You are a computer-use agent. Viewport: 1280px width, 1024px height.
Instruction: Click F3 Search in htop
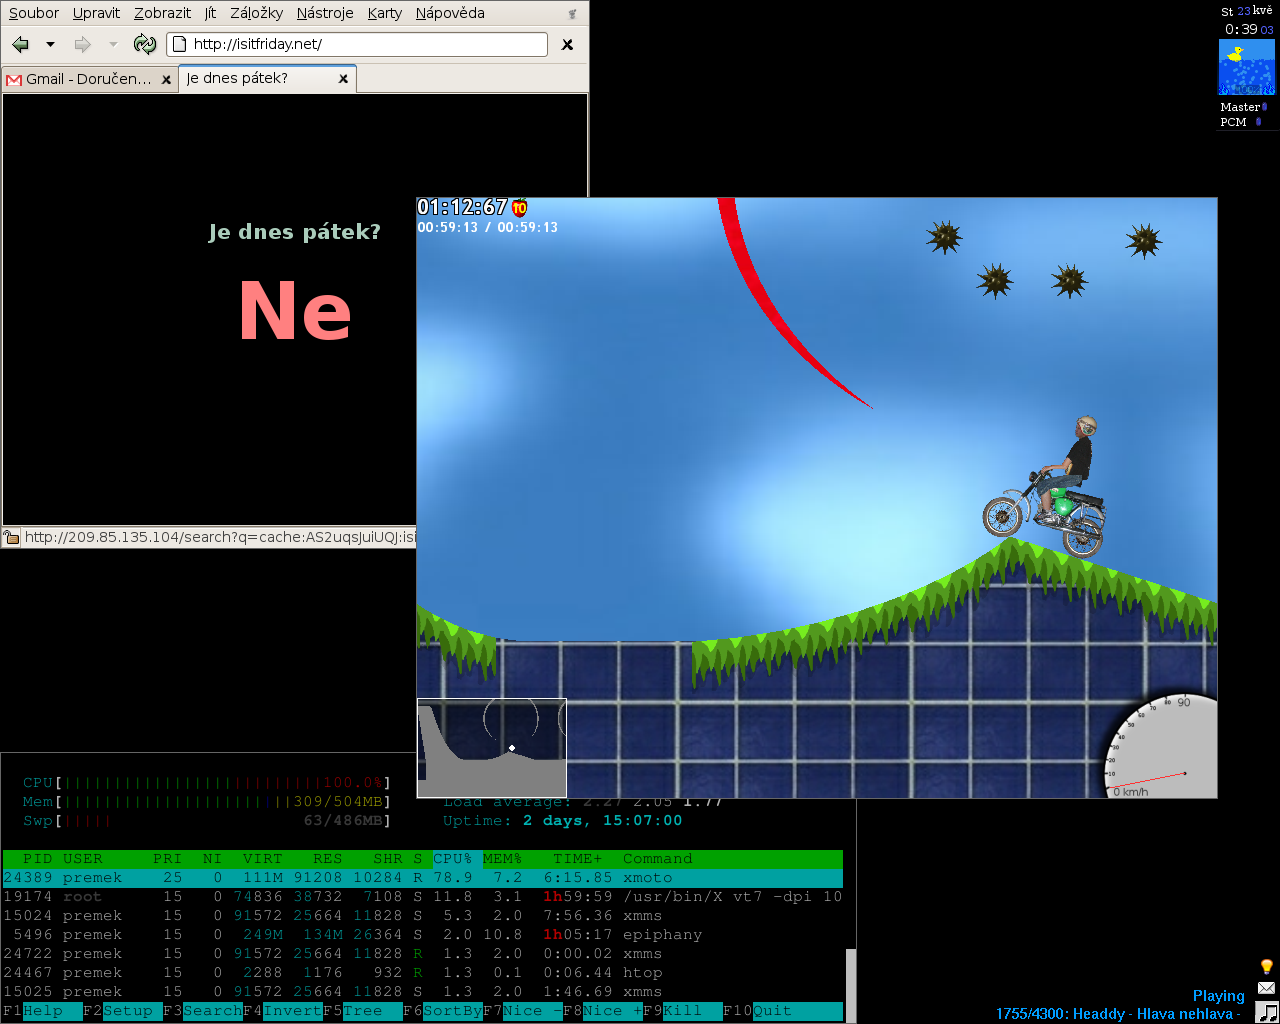[x=202, y=1011]
